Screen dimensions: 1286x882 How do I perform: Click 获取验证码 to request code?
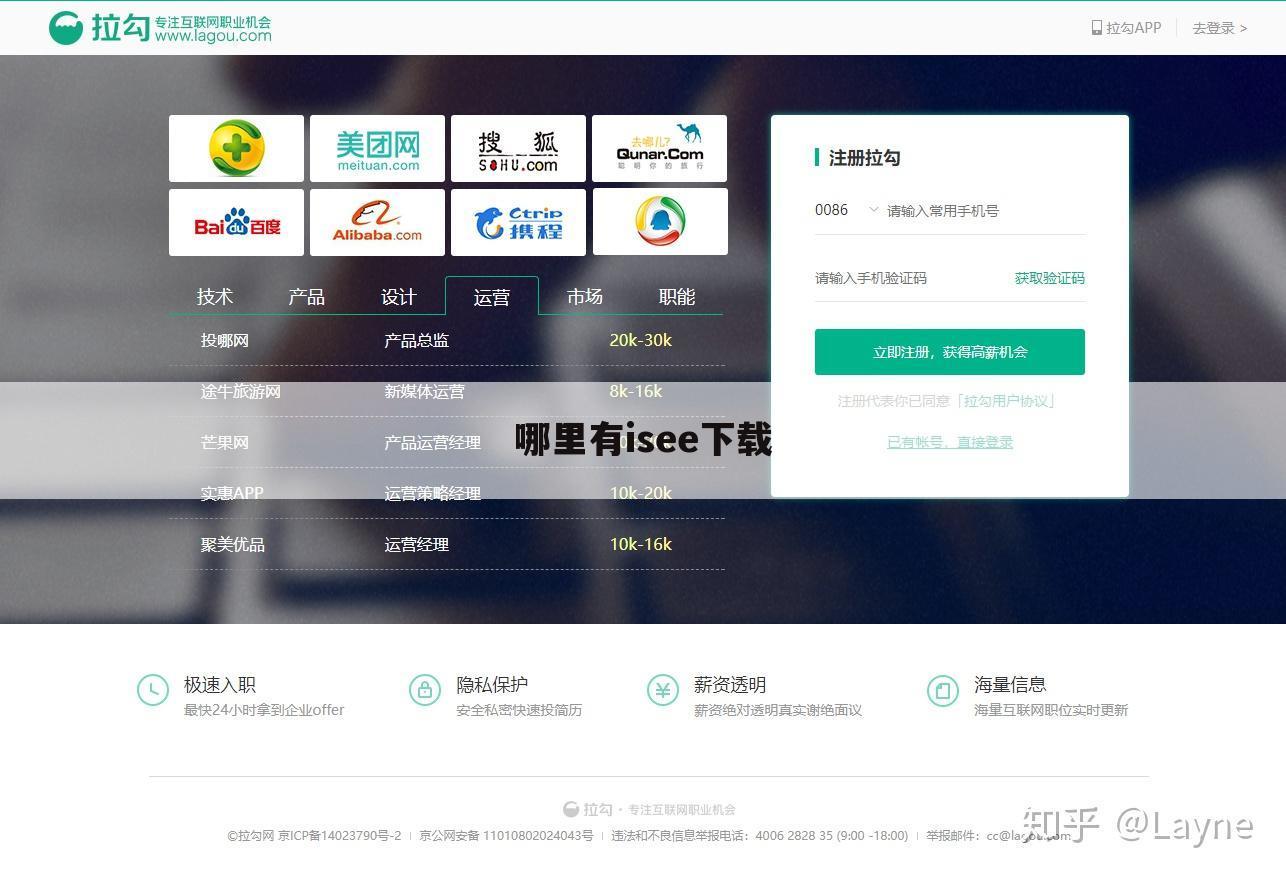[1050, 278]
